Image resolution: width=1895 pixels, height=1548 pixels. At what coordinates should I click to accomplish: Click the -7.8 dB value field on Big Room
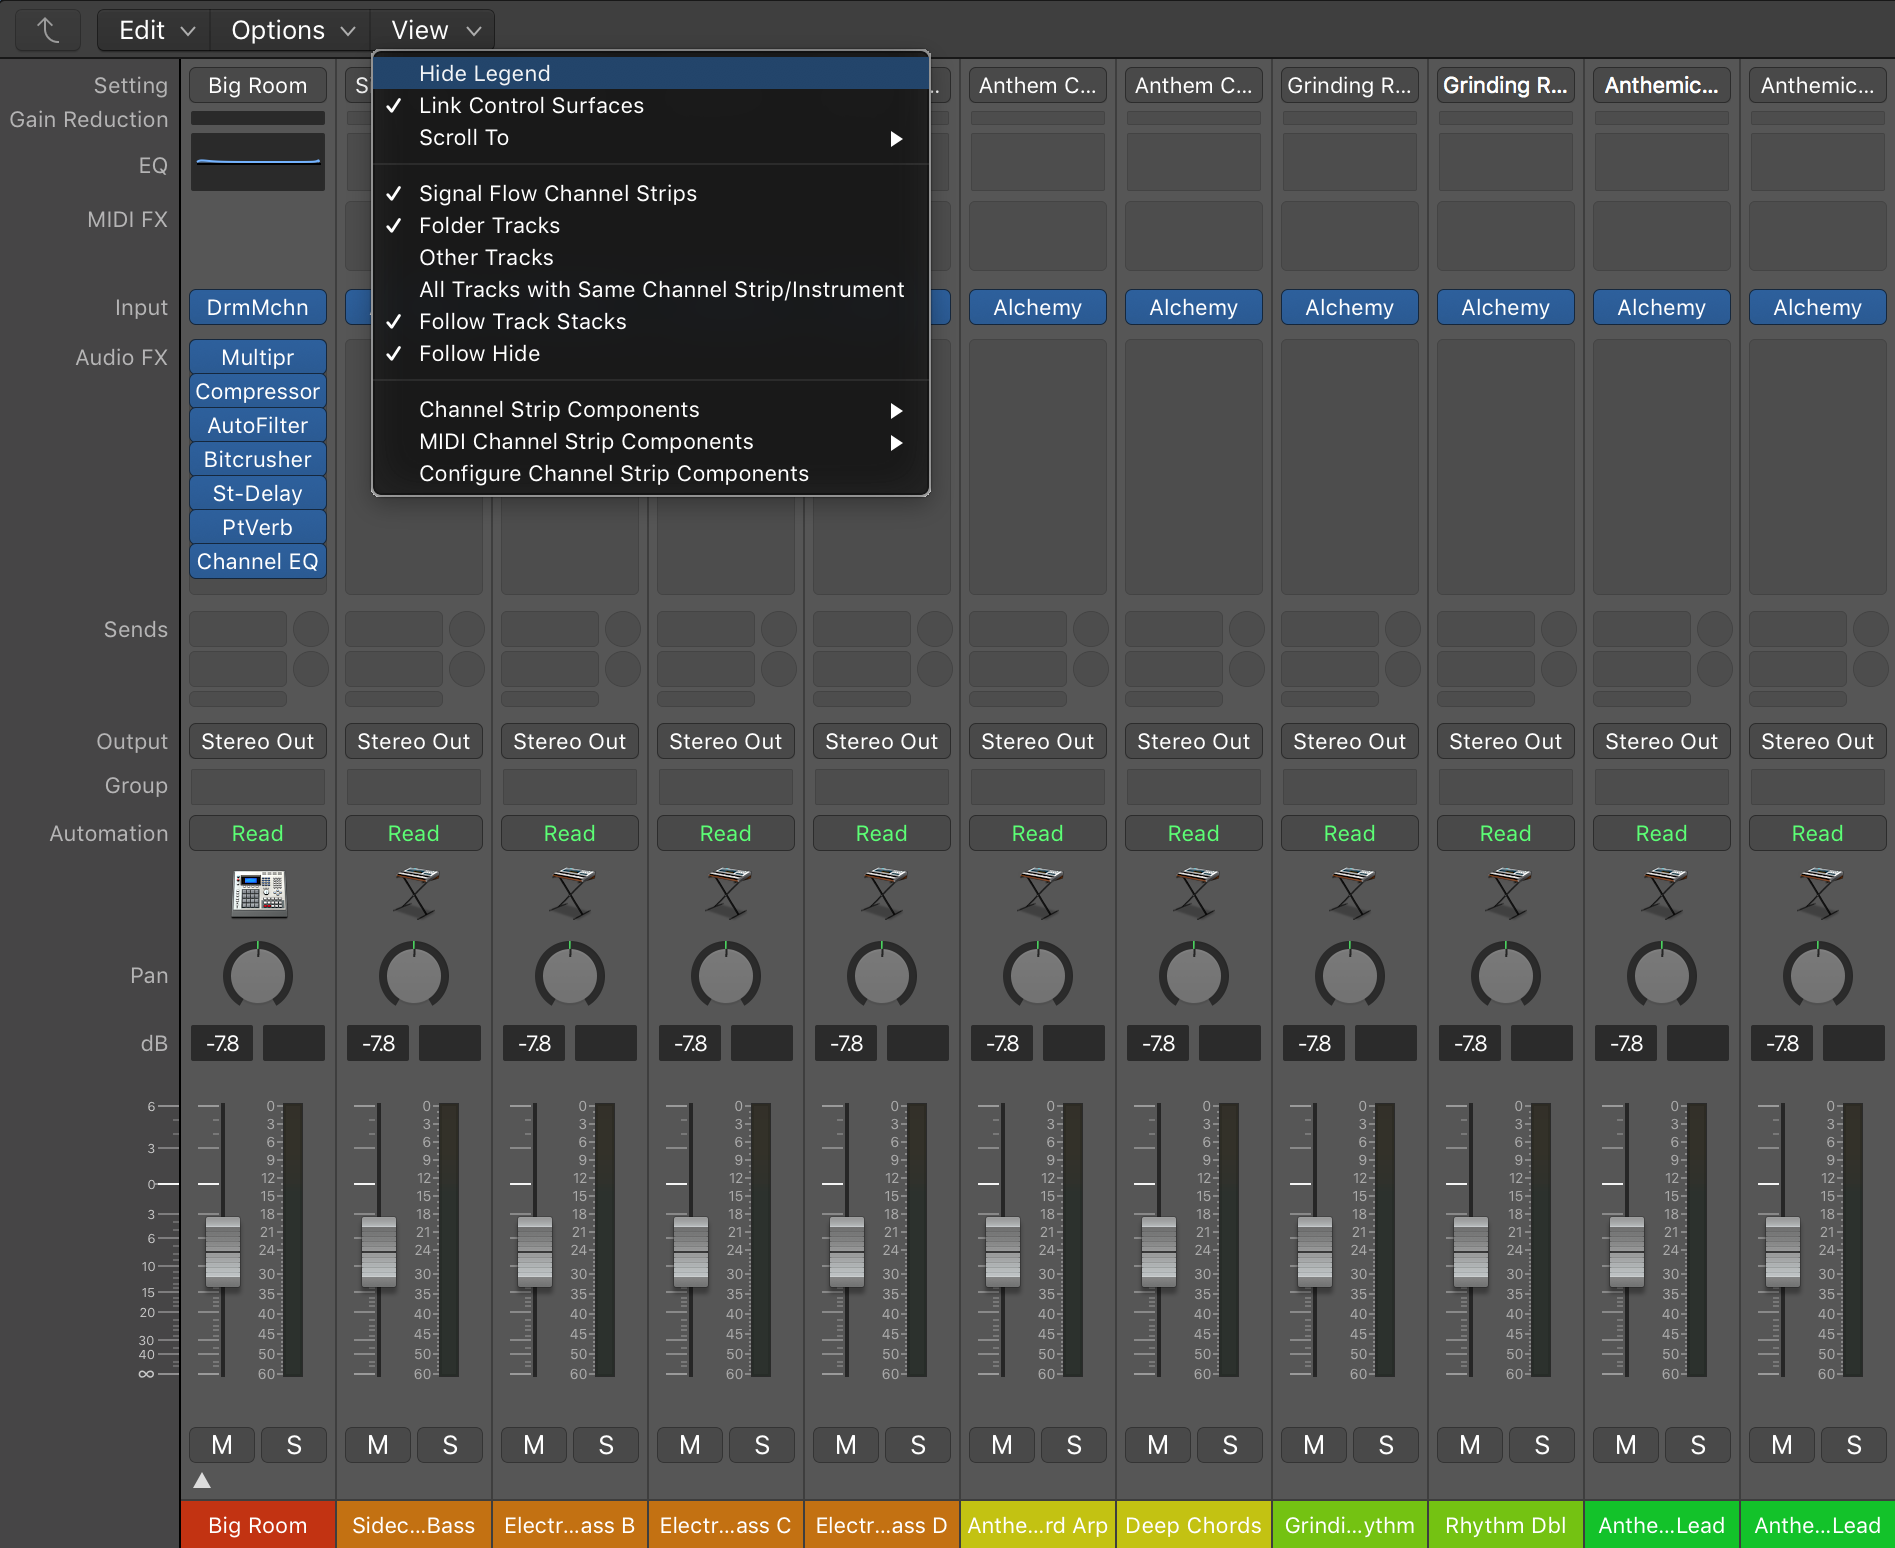221,1043
